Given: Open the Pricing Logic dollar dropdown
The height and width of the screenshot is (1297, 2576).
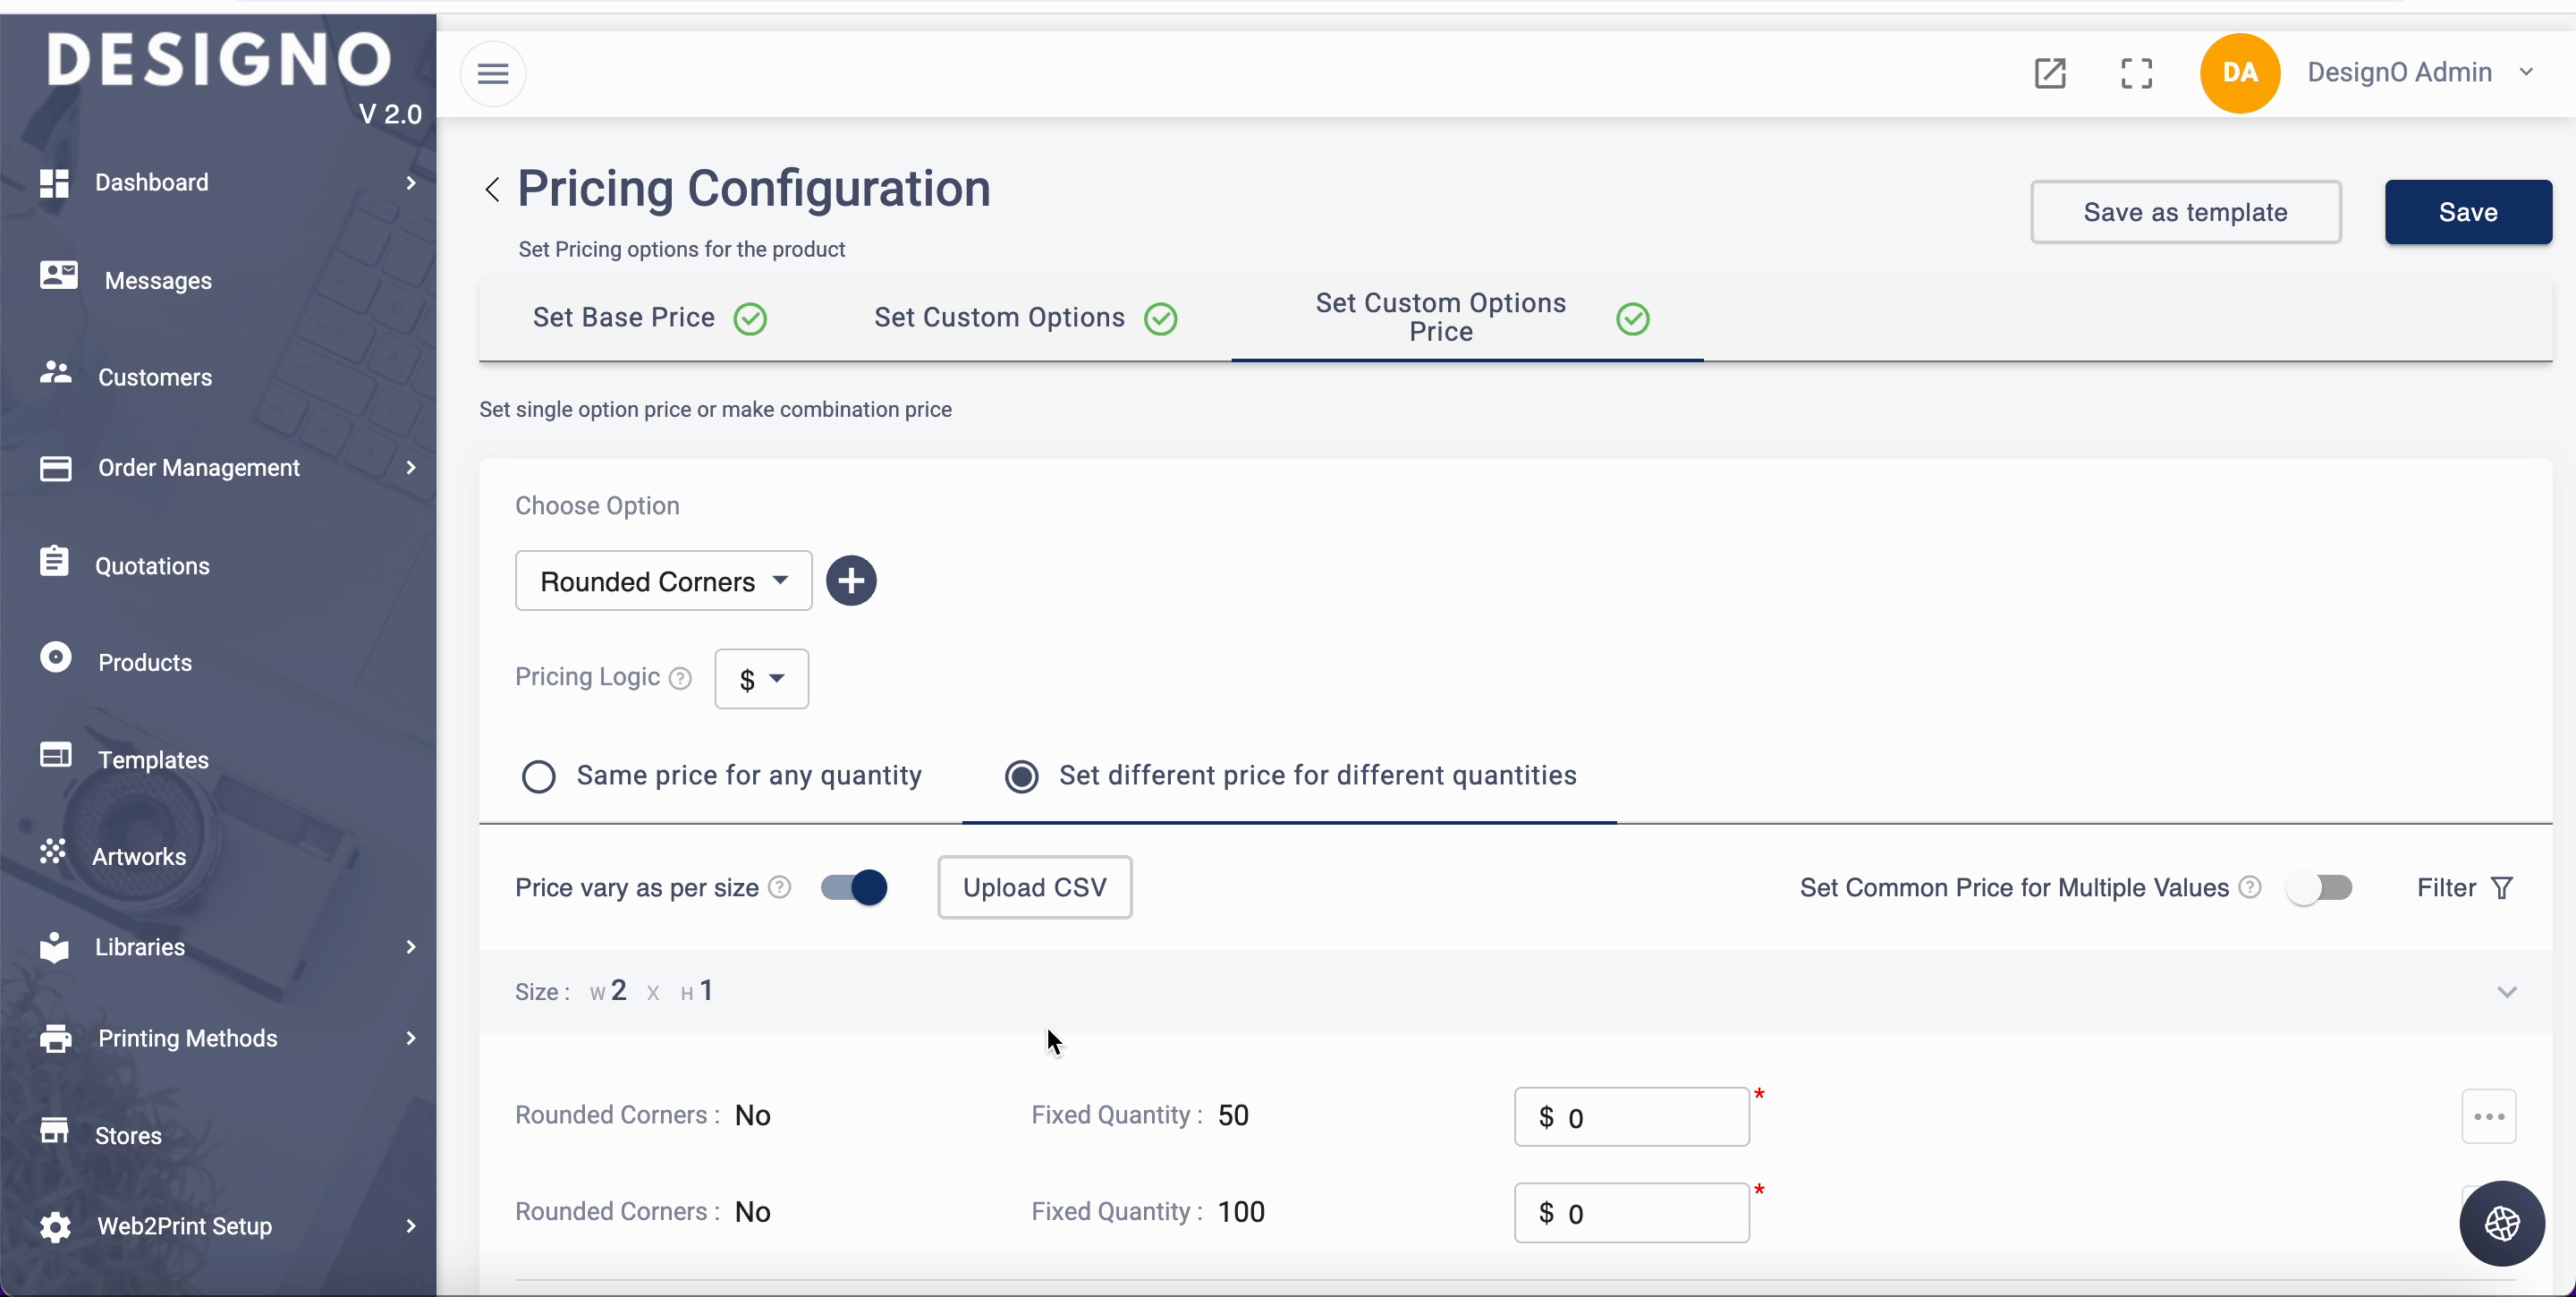Looking at the screenshot, I should (x=761, y=679).
